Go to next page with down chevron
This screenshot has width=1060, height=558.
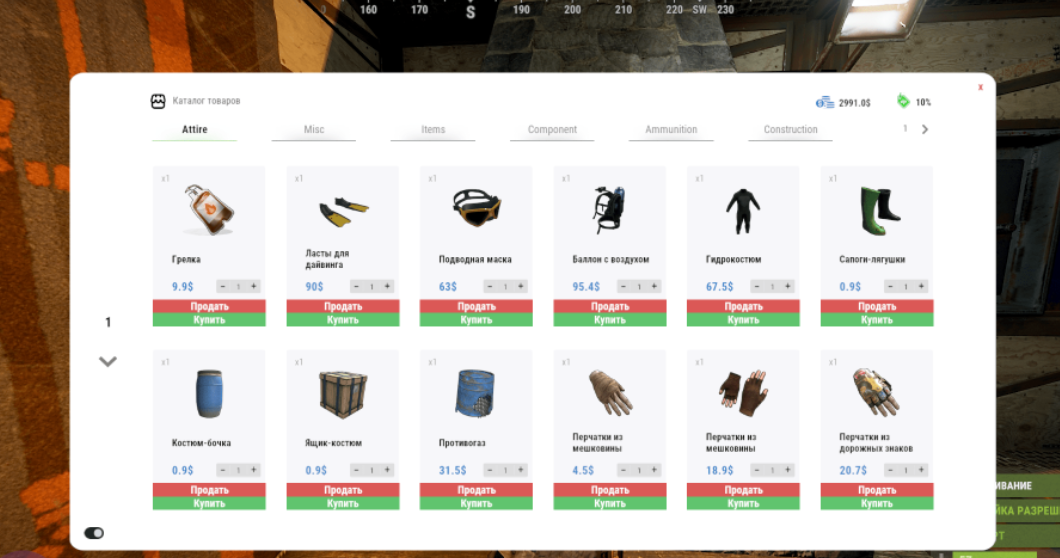108,361
